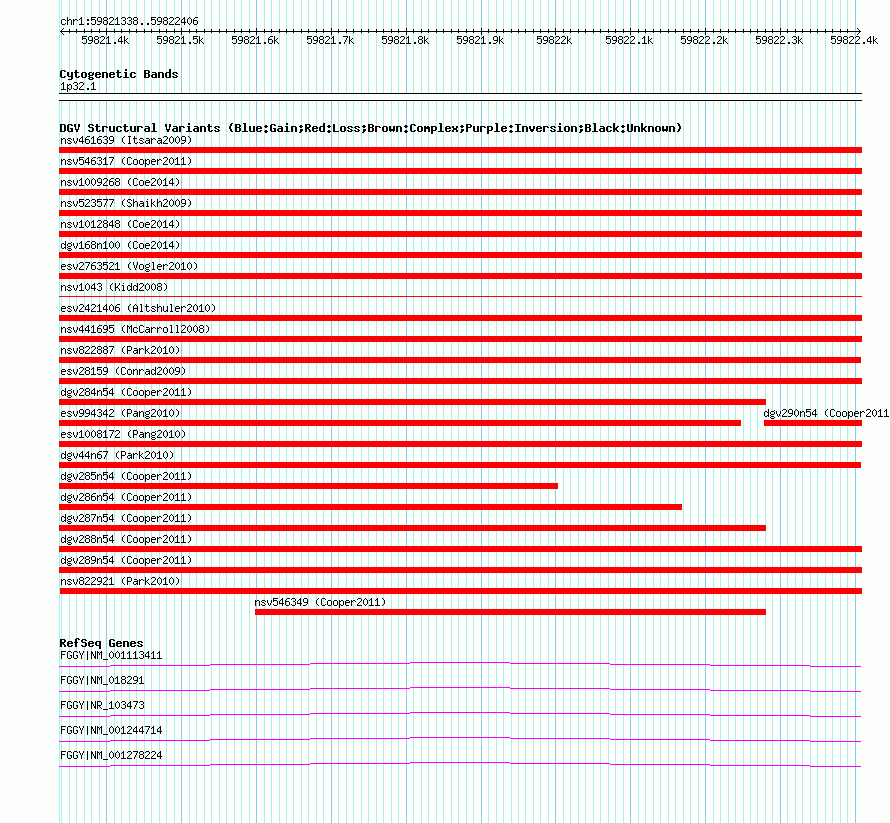Click the 59822.2k ruler label

(704, 40)
